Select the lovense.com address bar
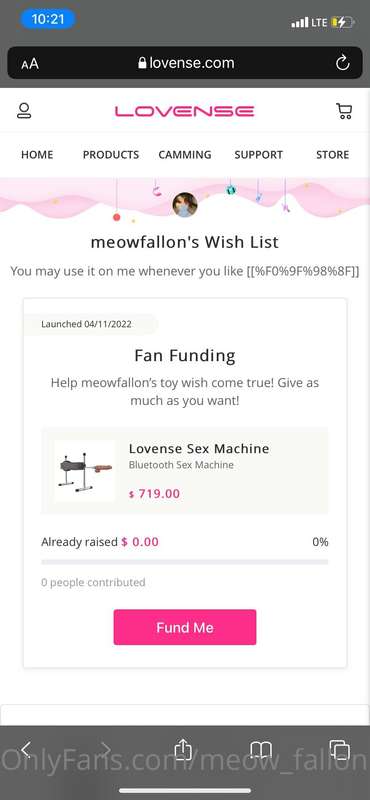 (185, 63)
